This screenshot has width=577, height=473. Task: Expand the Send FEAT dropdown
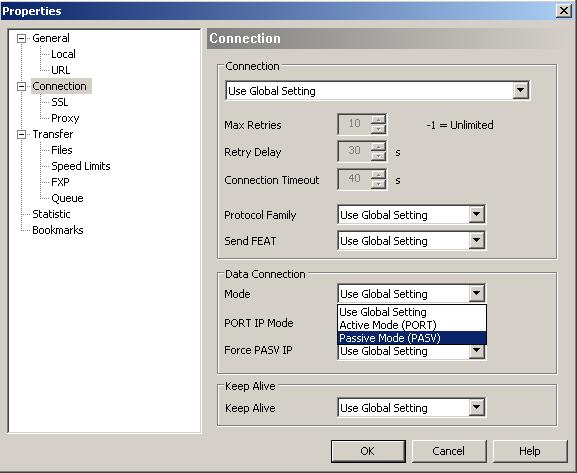click(x=477, y=240)
